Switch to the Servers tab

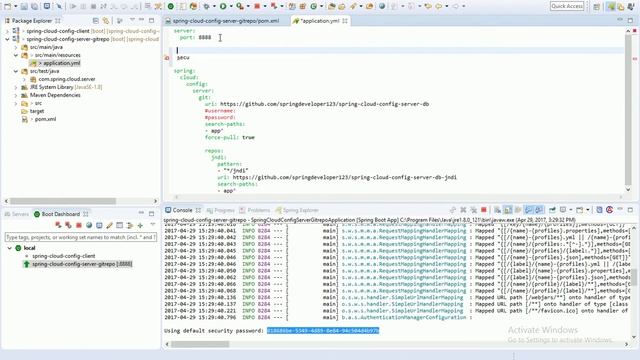(17, 214)
